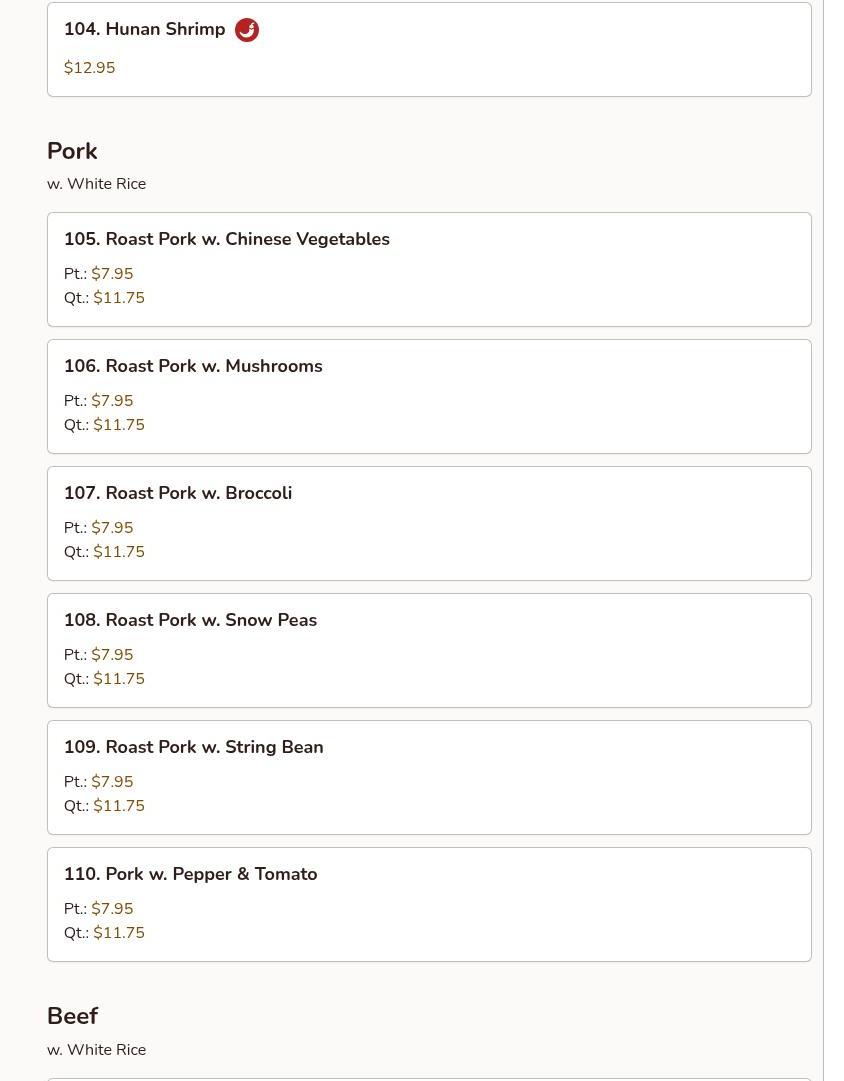Open the 104. Hunan Shrimp item
The height and width of the screenshot is (1081, 844).
click(x=145, y=30)
